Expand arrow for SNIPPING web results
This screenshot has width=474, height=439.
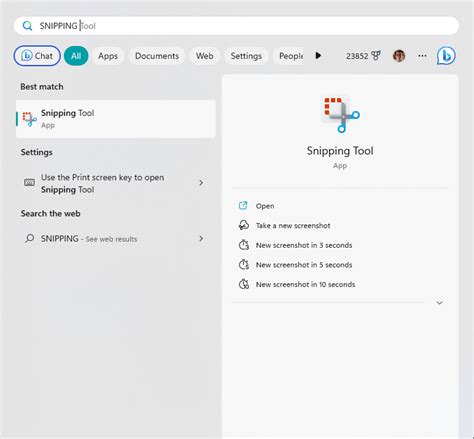click(201, 239)
